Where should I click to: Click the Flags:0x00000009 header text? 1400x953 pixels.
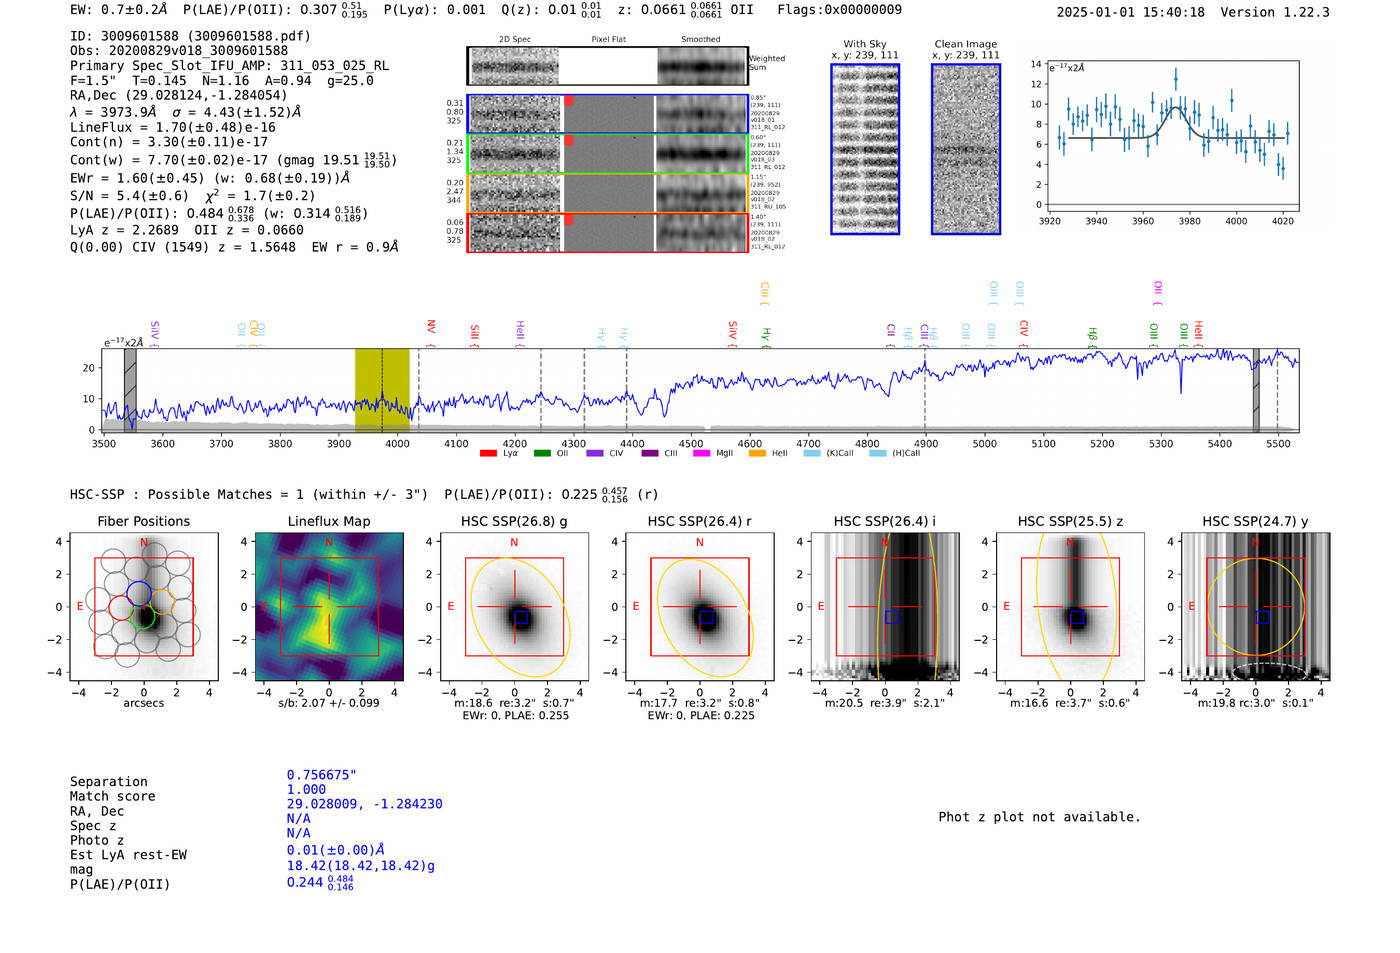click(x=839, y=10)
